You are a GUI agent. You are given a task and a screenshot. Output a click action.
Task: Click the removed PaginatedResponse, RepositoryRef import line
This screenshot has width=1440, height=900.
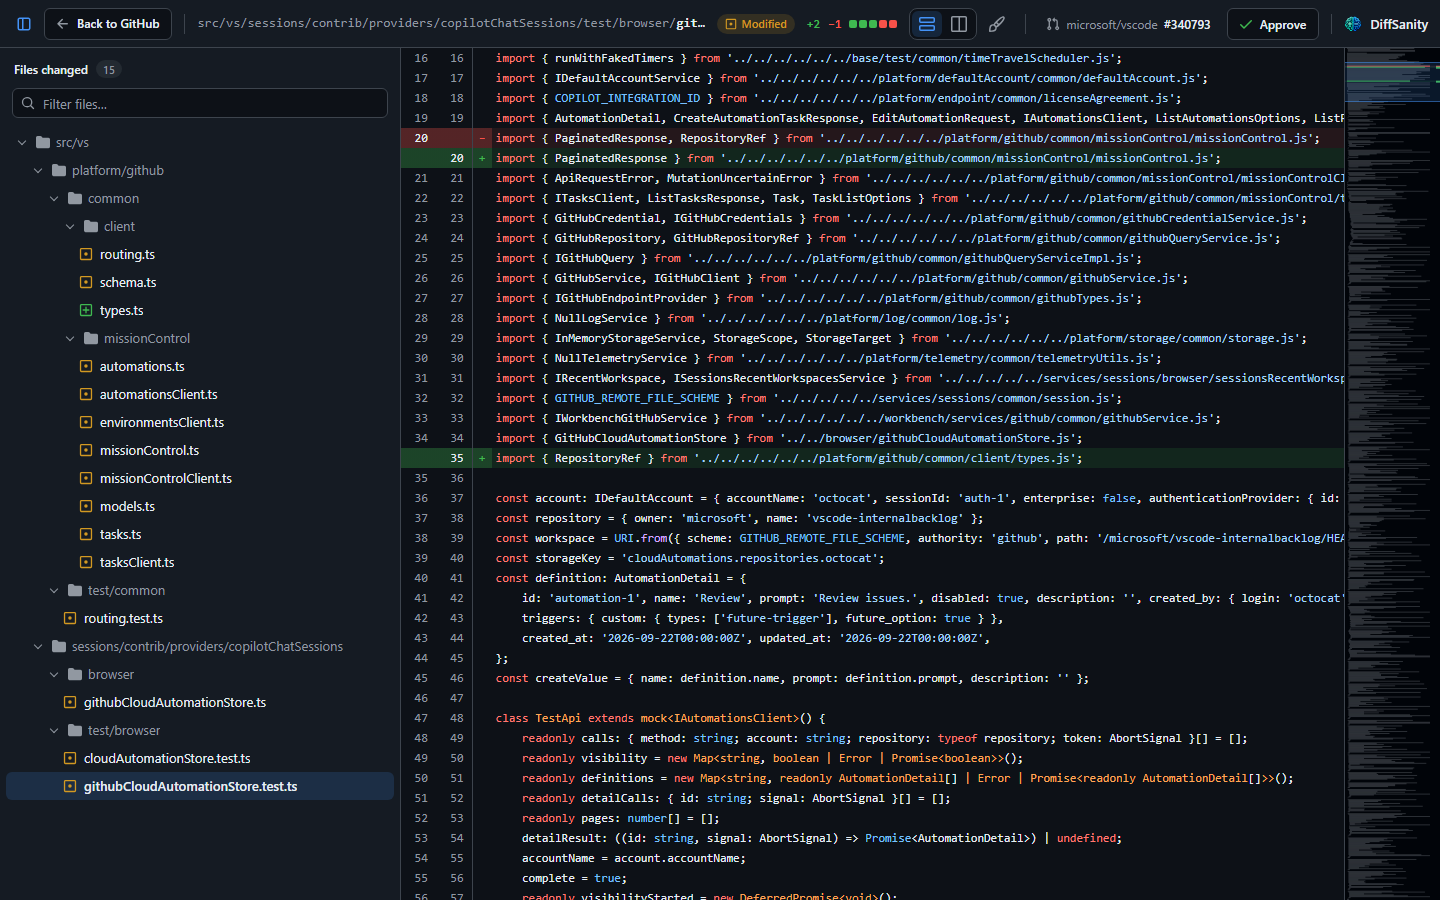(872, 138)
